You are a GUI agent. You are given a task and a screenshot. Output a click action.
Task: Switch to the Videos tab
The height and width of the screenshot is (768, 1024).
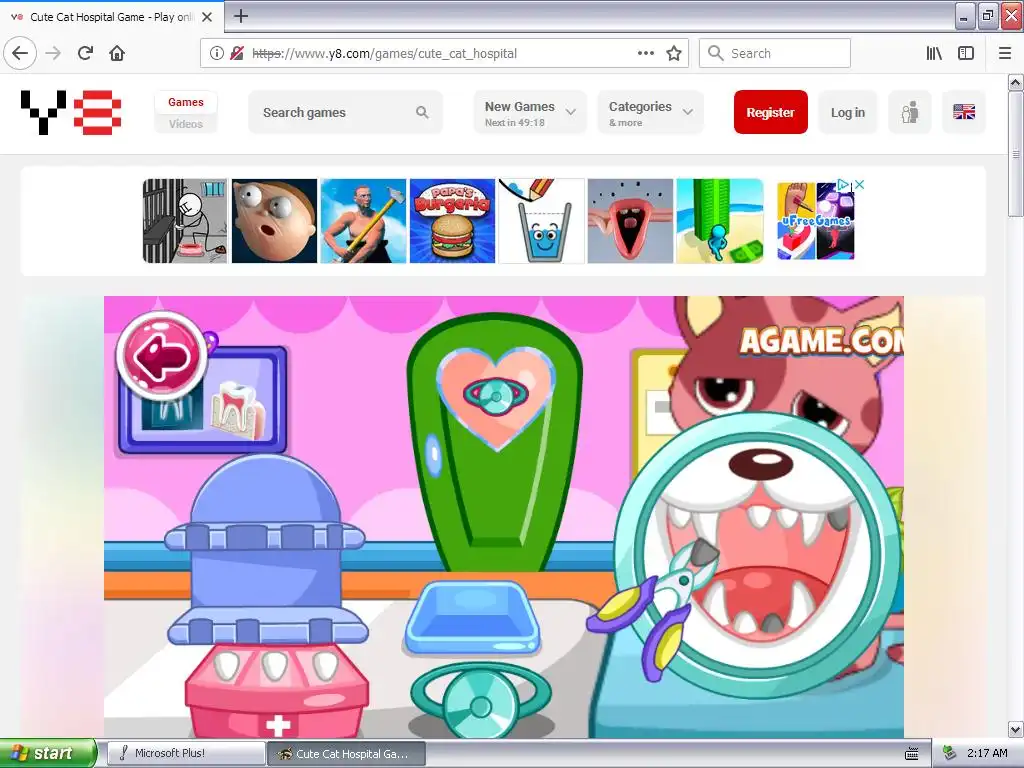[185, 123]
